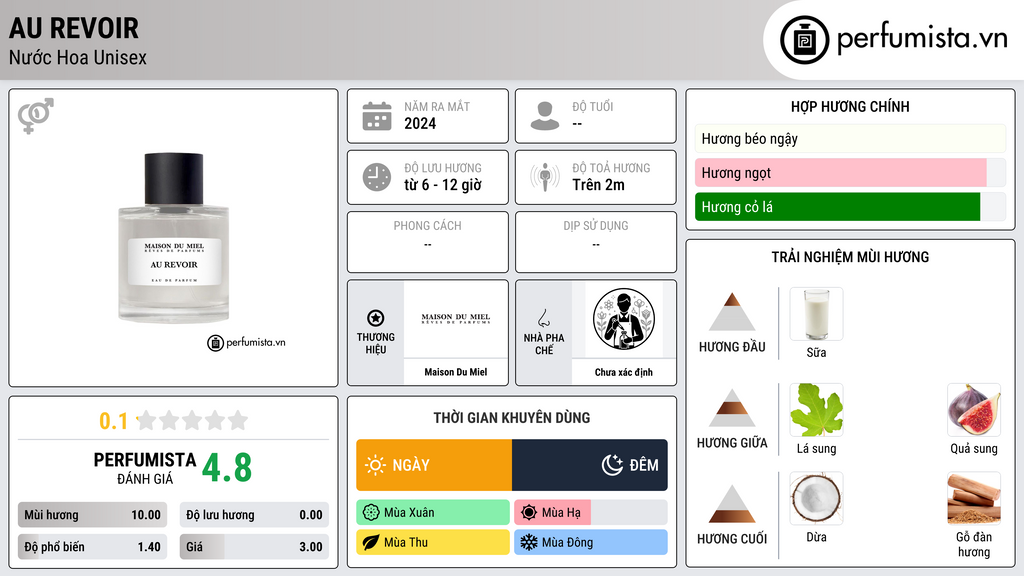This screenshot has width=1024, height=576.
Task: Click the Hương giữa pyramid icon
Action: pyautogui.click(x=732, y=408)
